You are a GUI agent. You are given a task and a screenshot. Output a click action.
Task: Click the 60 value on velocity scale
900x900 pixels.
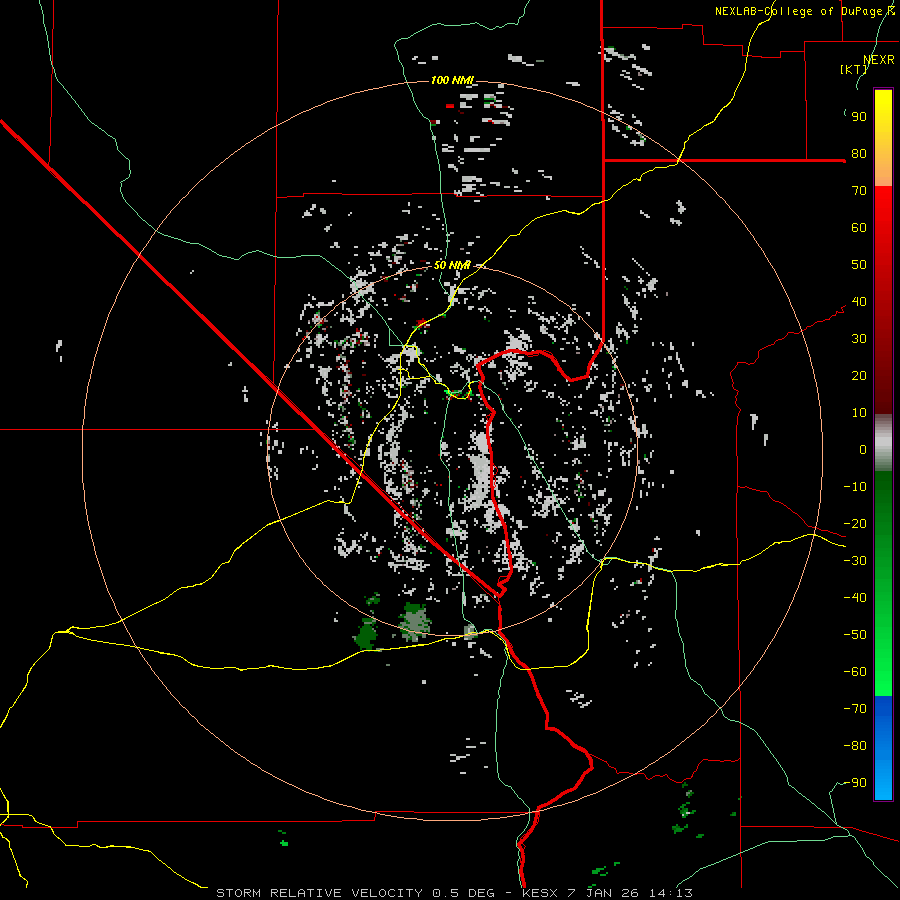(x=859, y=227)
